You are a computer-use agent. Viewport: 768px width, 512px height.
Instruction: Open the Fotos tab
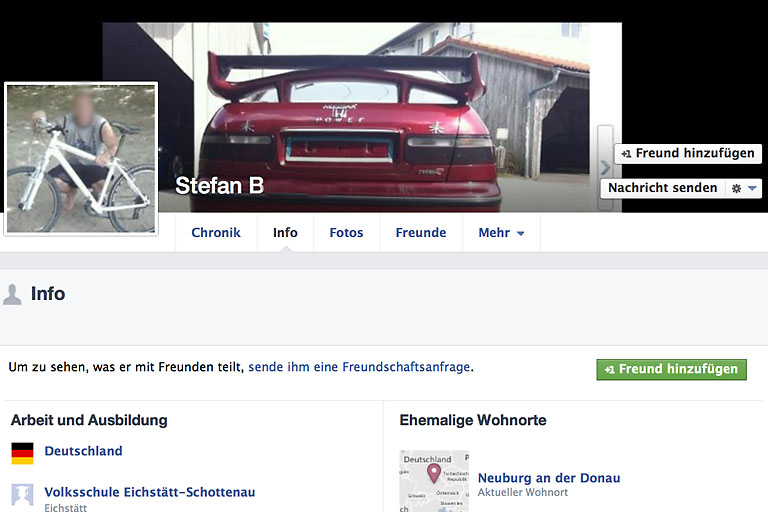[x=346, y=233]
